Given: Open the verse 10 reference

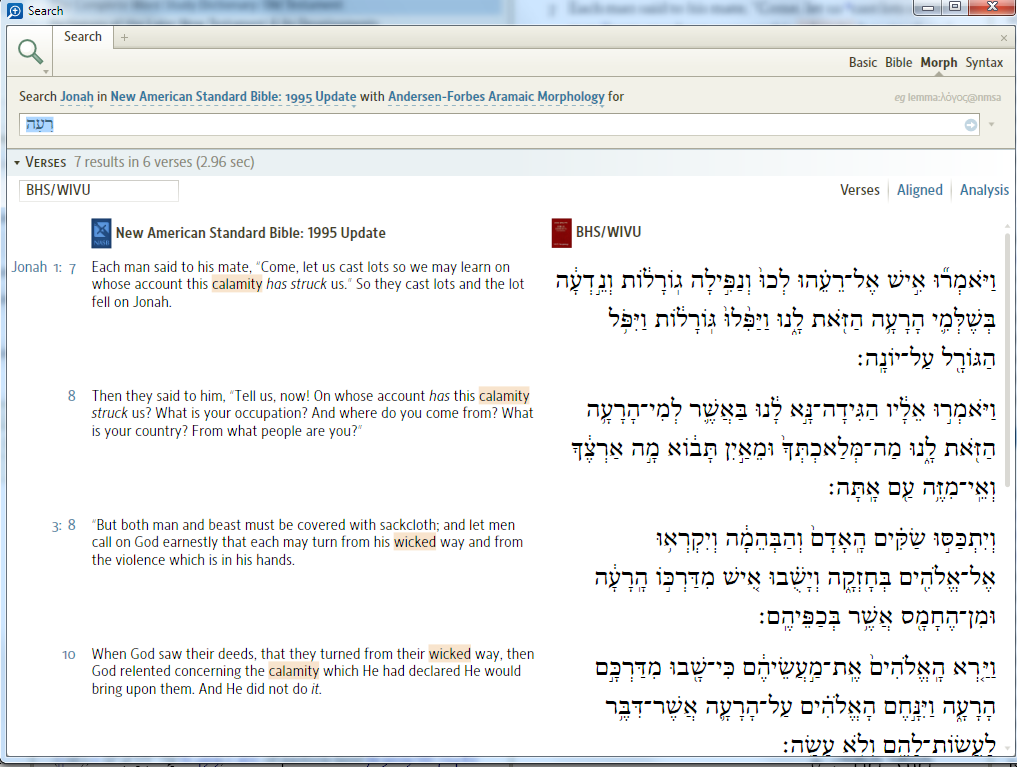Looking at the screenshot, I should [x=69, y=655].
